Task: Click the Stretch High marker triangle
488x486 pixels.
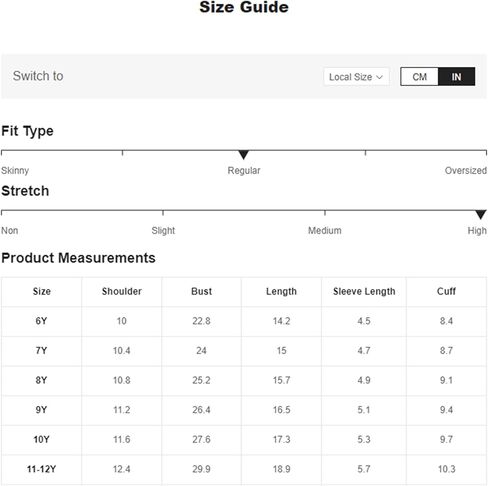Action: [481, 215]
